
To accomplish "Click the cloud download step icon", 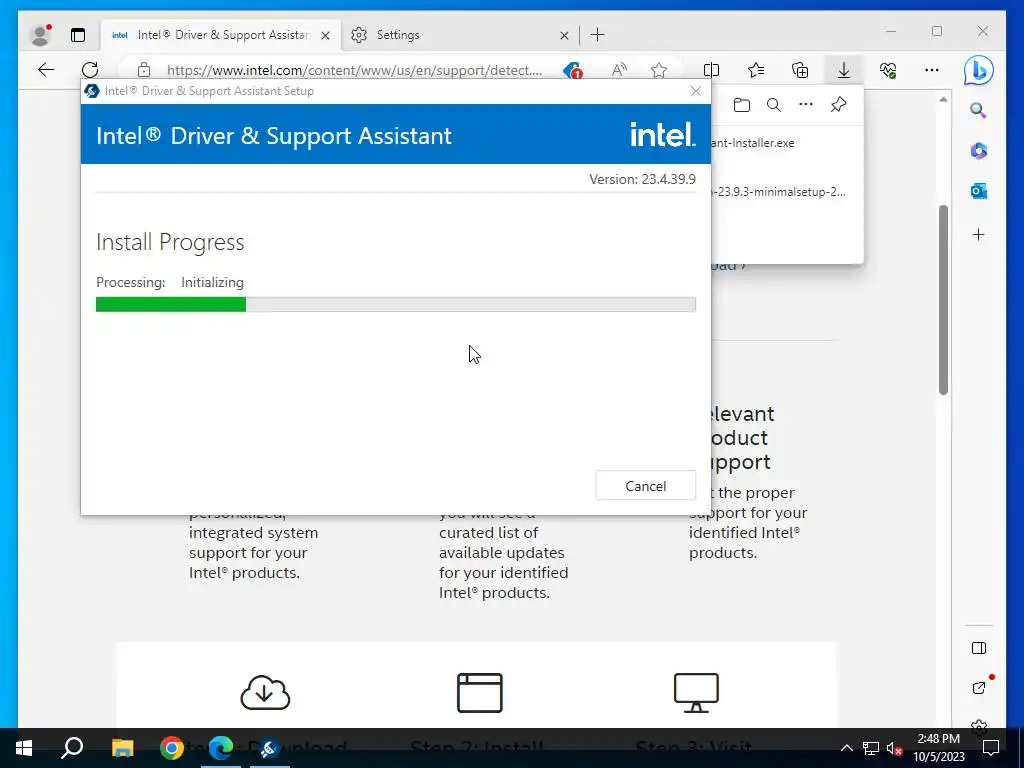I will (265, 692).
